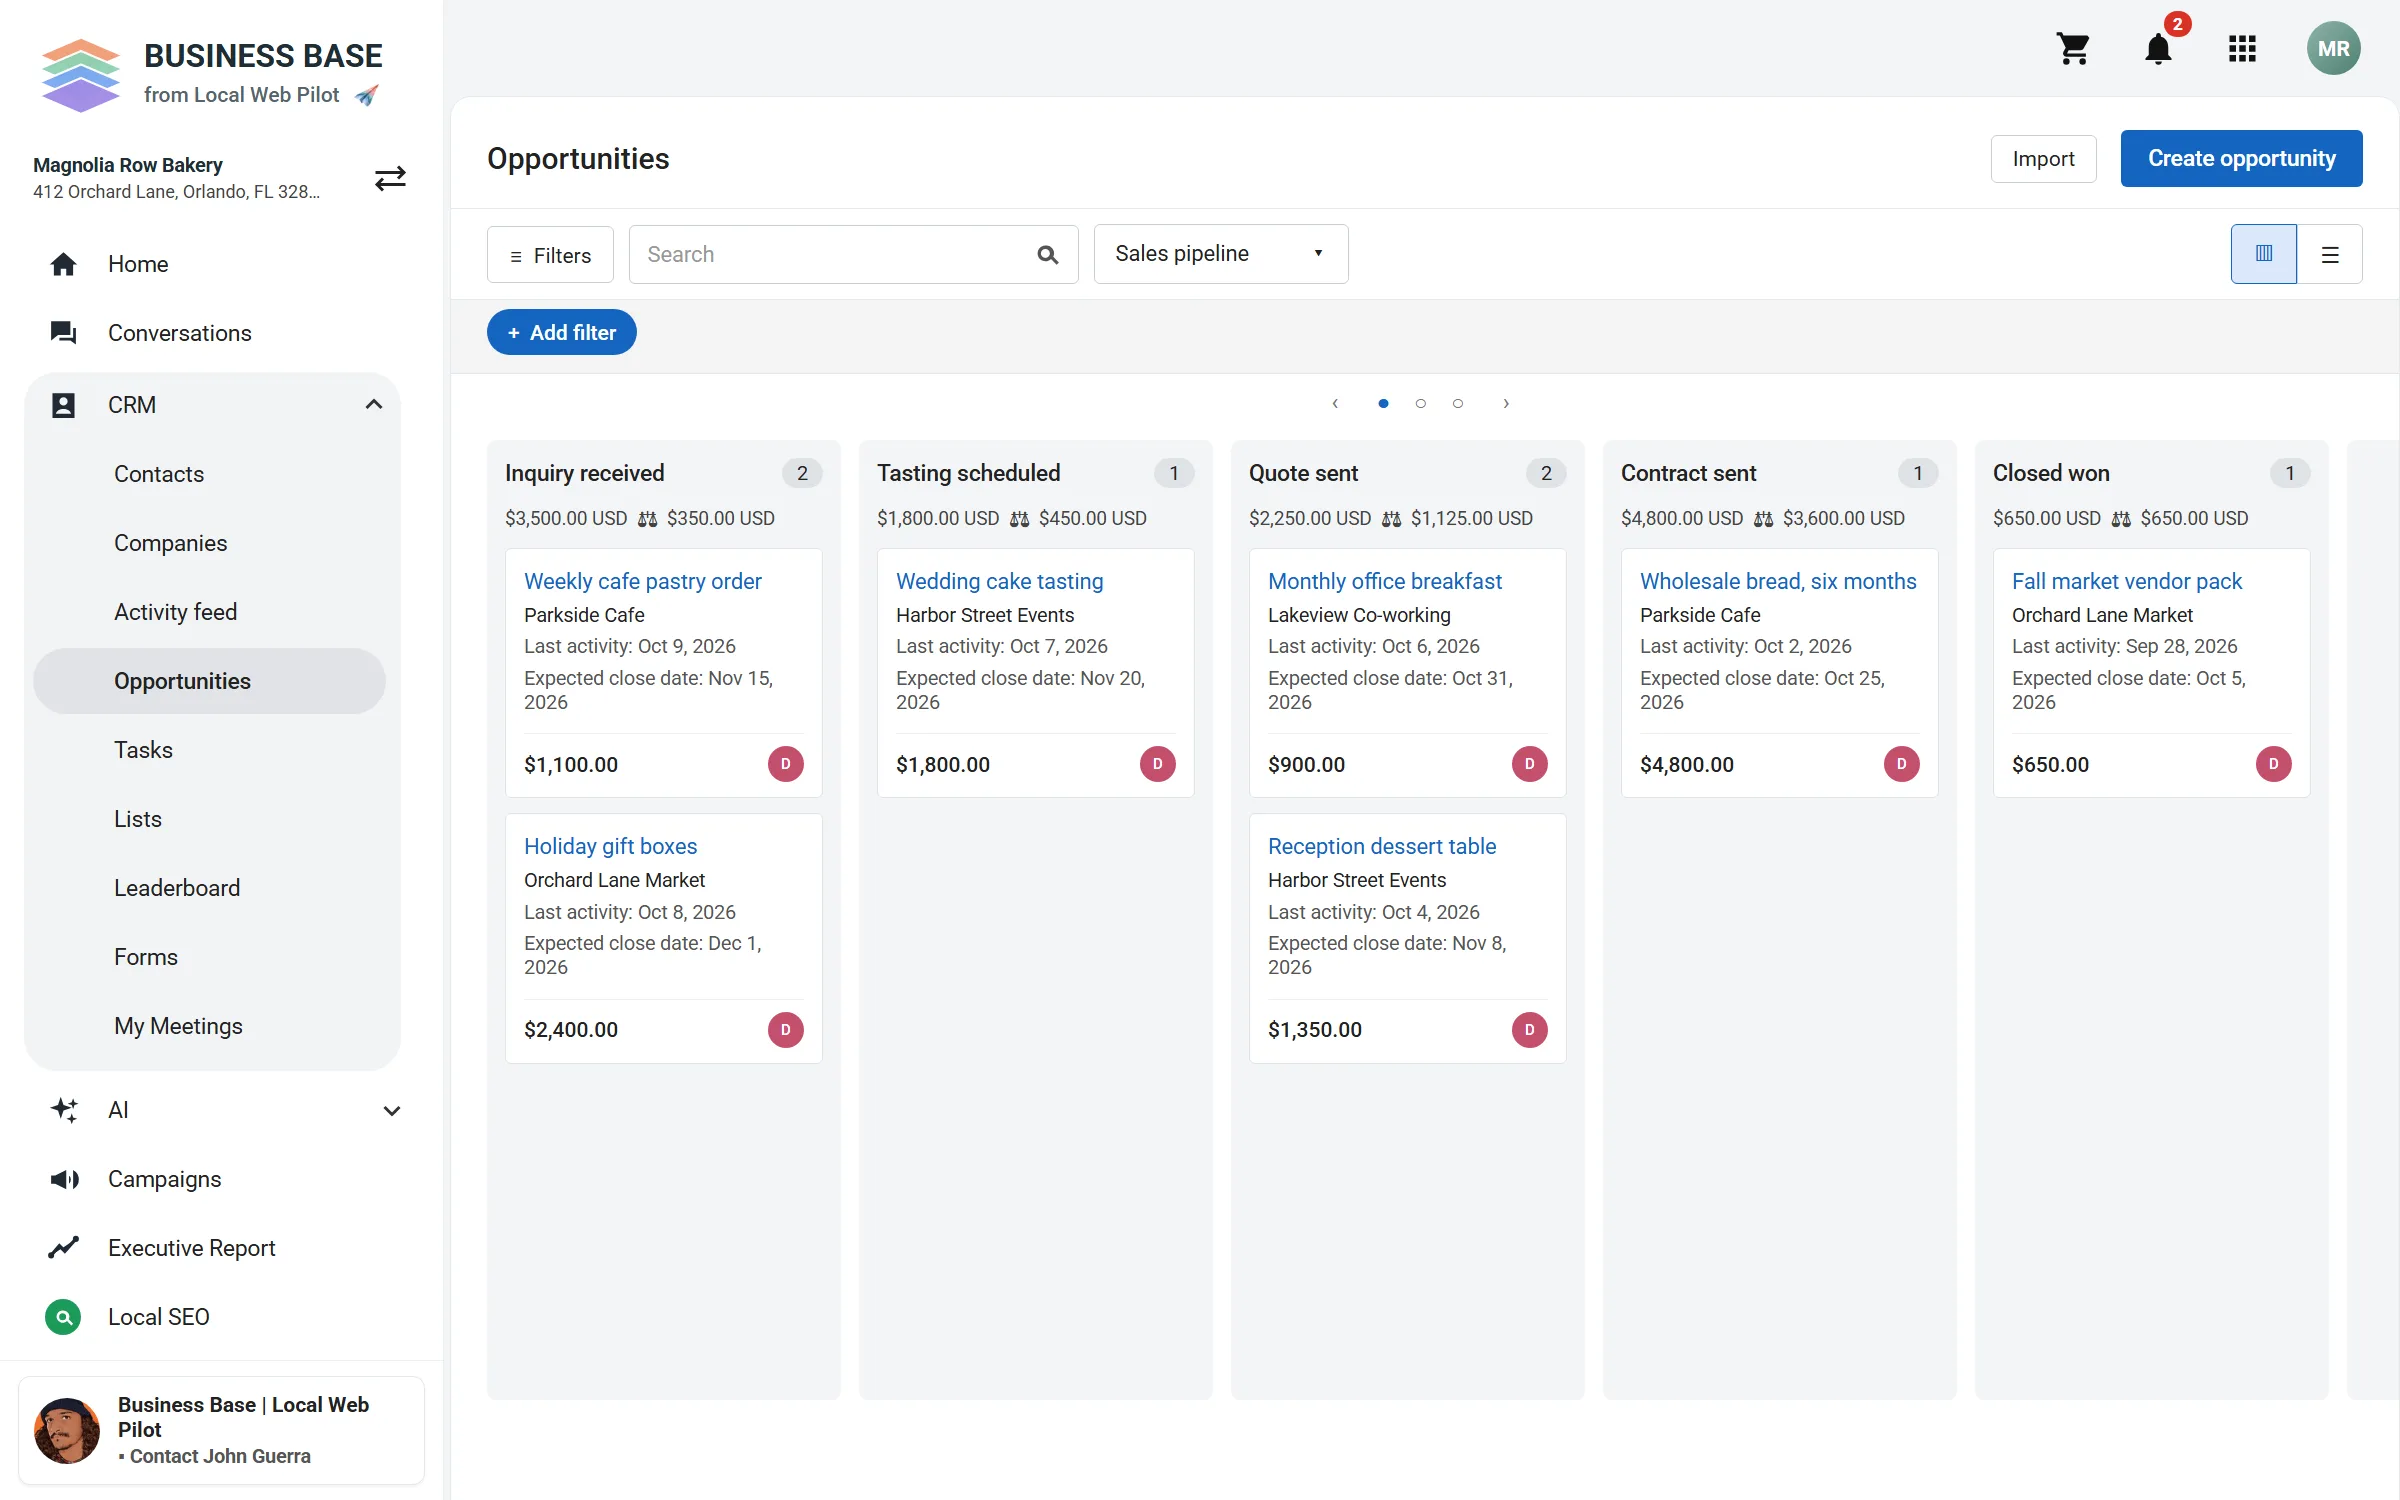Switch business location with swap arrows
The image size is (2400, 1500).
(x=390, y=178)
